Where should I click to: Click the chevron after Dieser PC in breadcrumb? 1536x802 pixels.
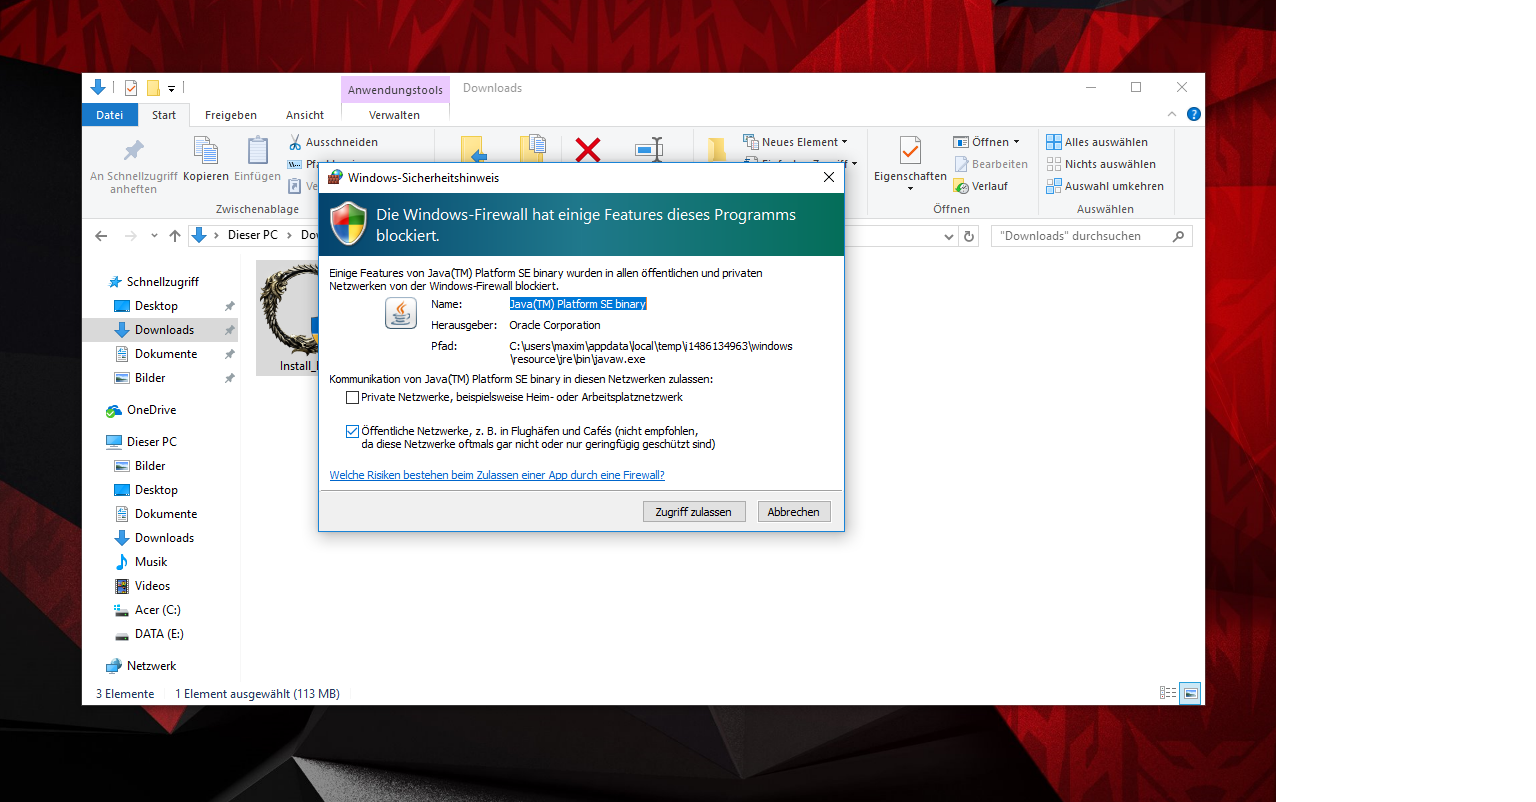289,236
